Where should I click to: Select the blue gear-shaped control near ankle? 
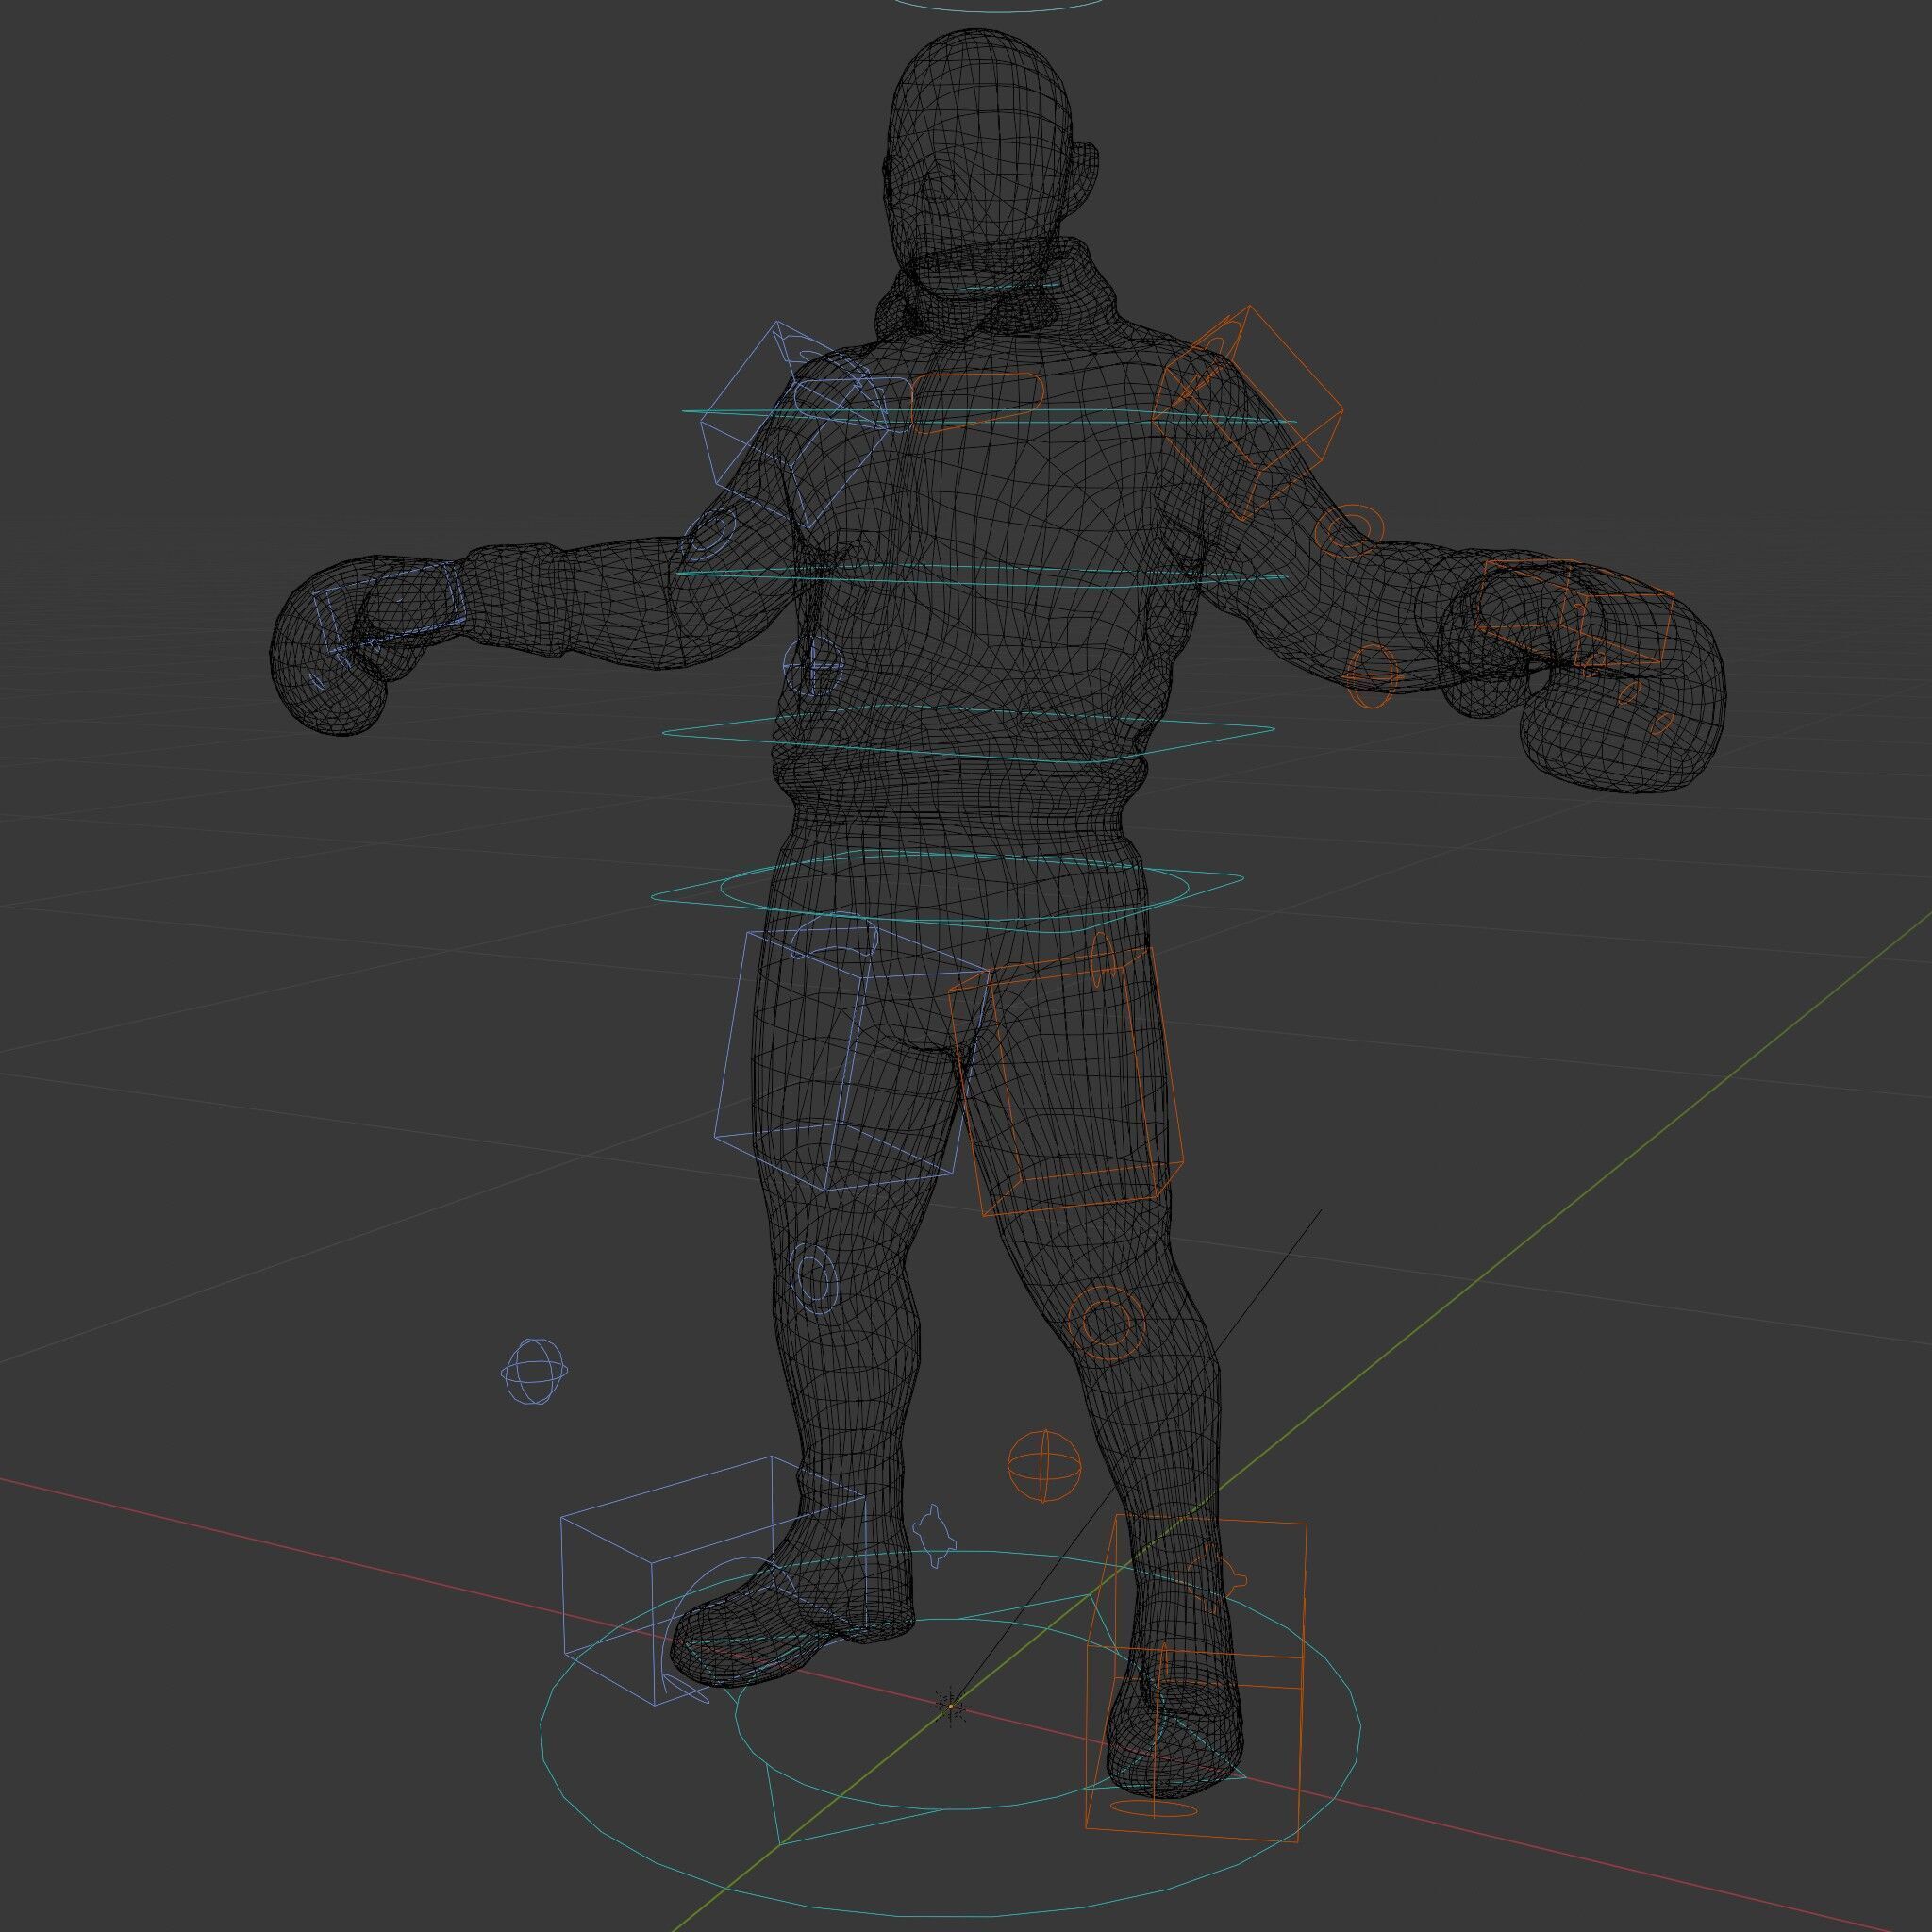pyautogui.click(x=937, y=1535)
